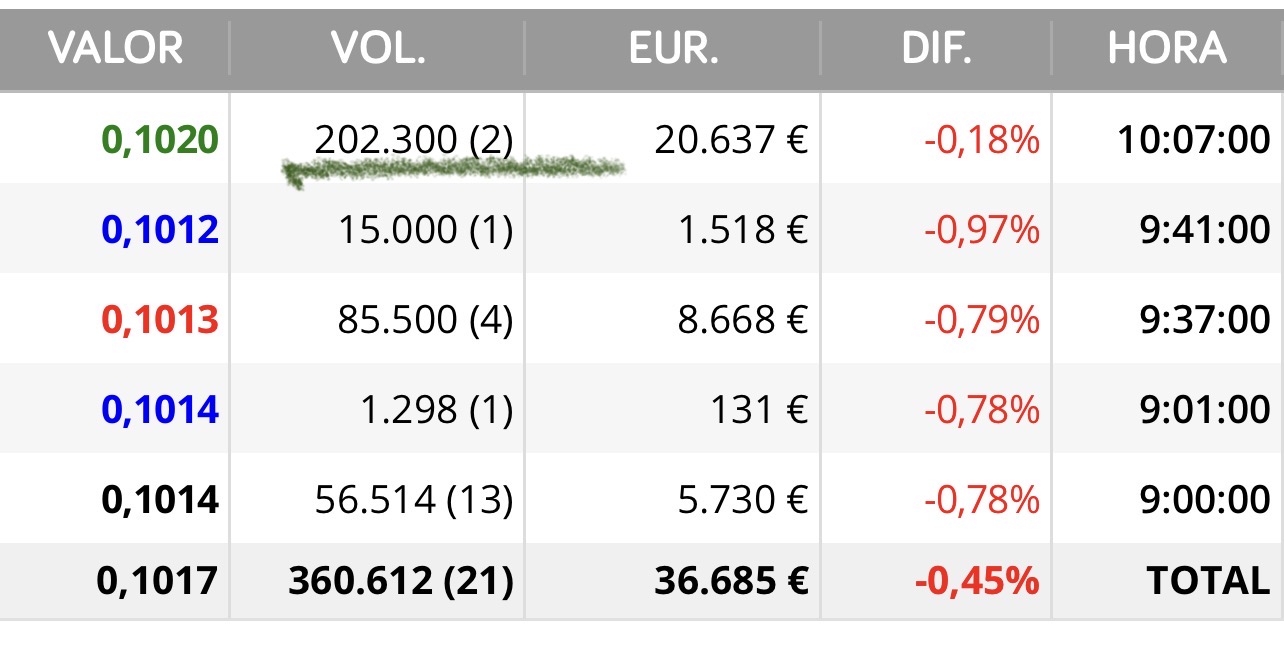Screen dimensions: 1284x668
Task: Click the red 0,1013 price value
Action: coord(160,320)
